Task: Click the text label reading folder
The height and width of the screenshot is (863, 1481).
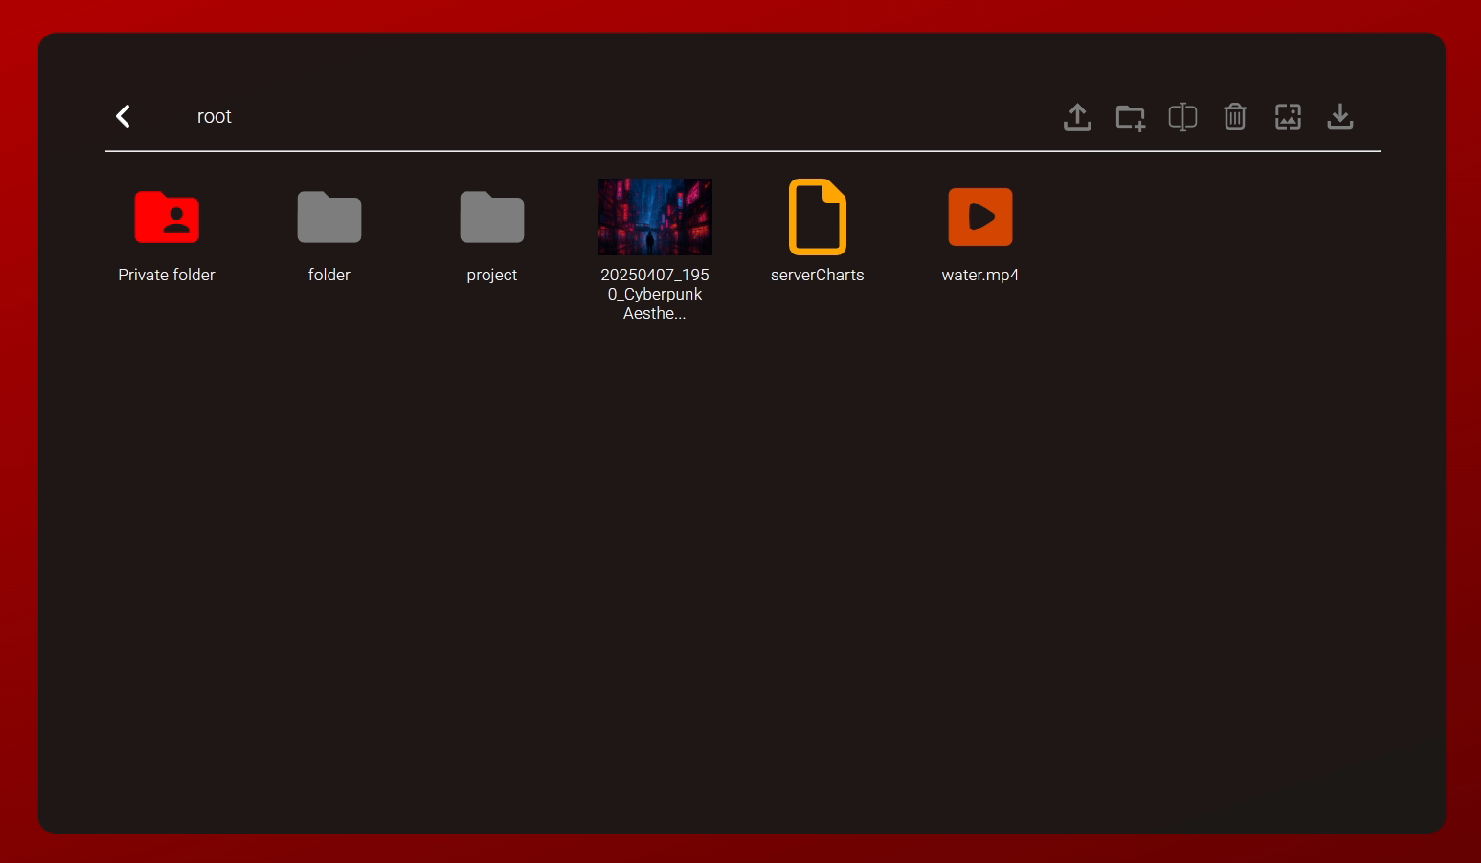Action: click(x=329, y=275)
